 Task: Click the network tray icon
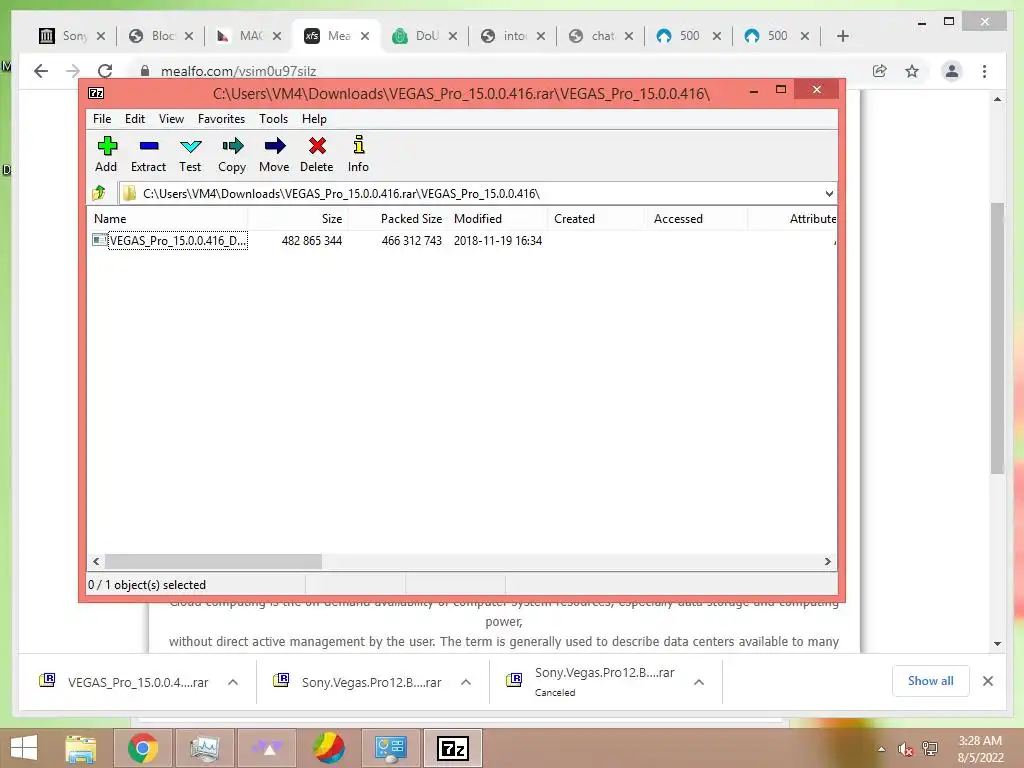tap(930, 749)
